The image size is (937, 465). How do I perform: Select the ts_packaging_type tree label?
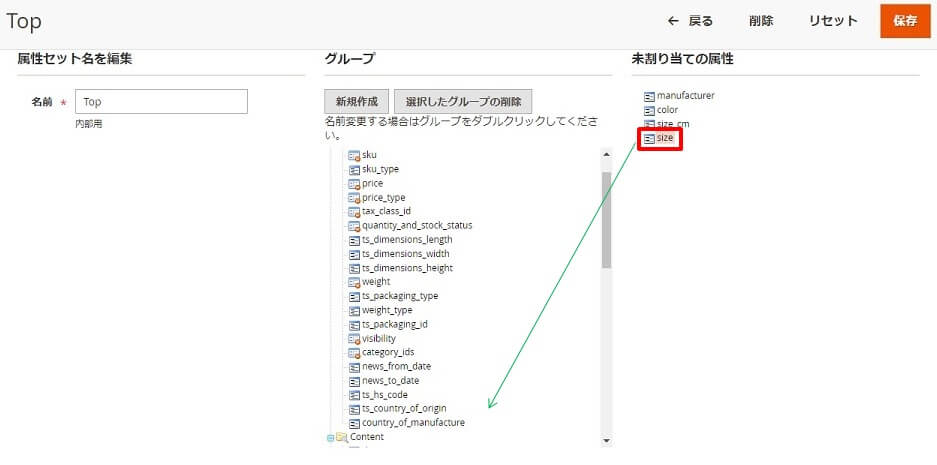click(400, 296)
